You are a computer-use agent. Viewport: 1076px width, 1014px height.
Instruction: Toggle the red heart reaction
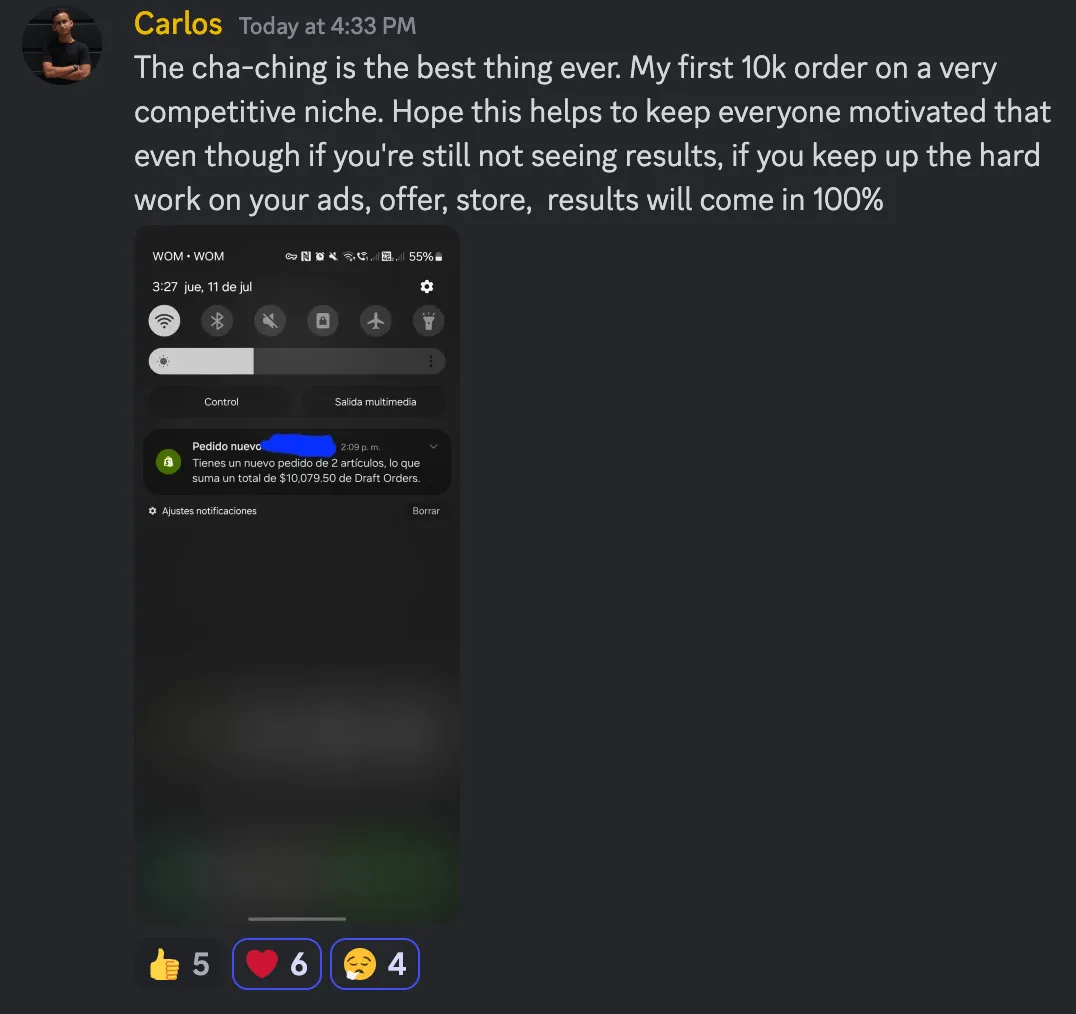pyautogui.click(x=277, y=964)
